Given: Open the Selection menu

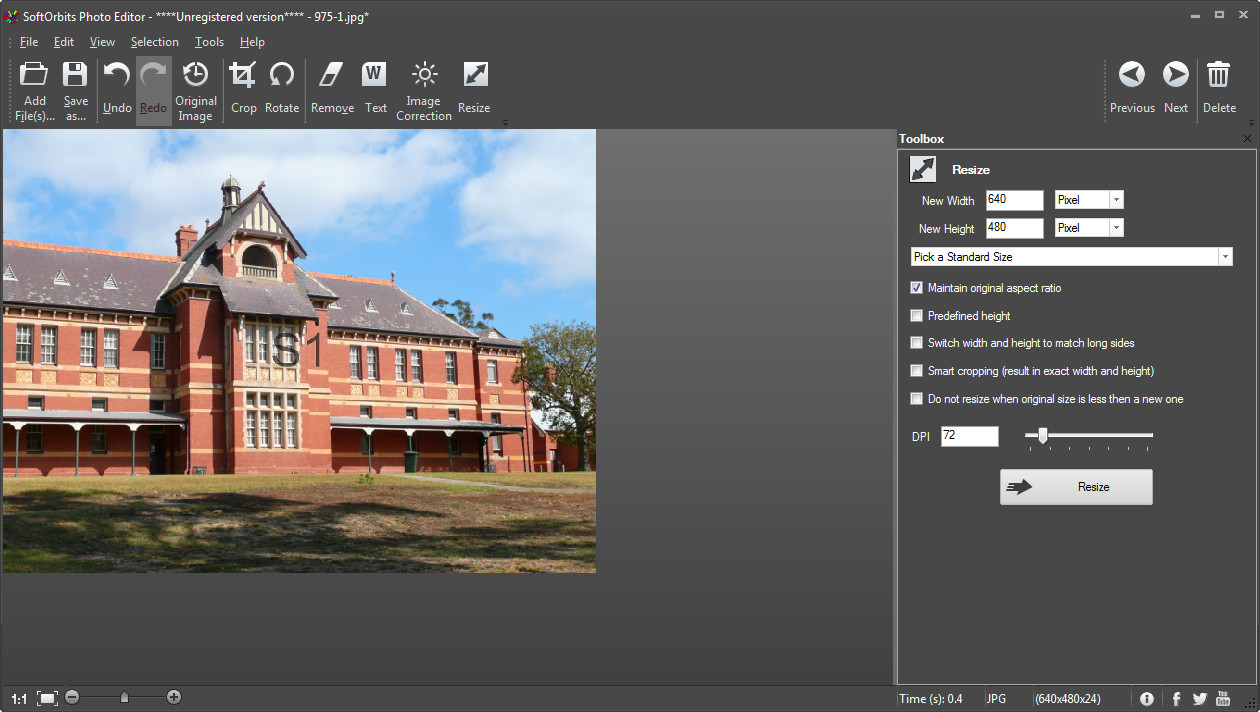Looking at the screenshot, I should 154,42.
